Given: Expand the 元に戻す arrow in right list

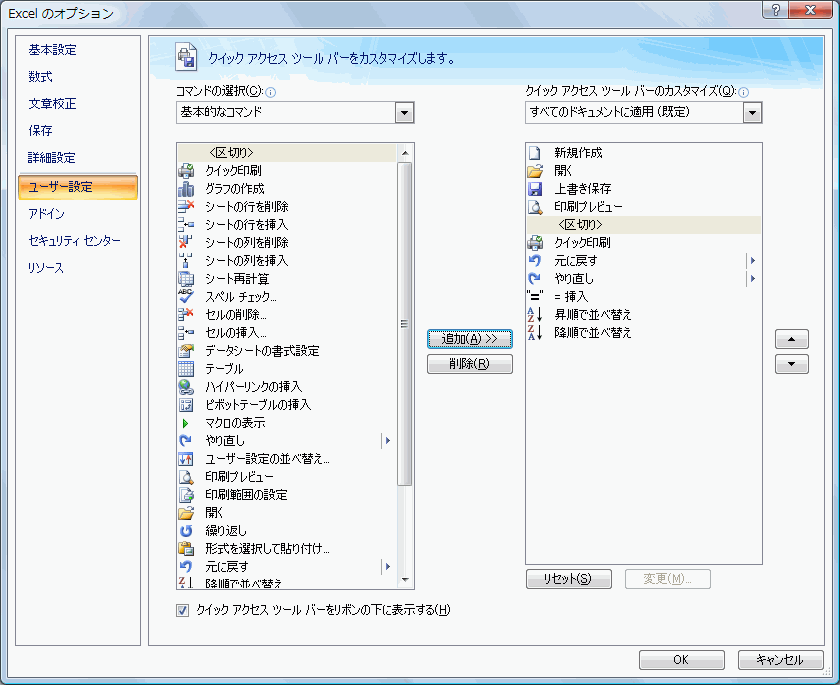Looking at the screenshot, I should (x=753, y=261).
